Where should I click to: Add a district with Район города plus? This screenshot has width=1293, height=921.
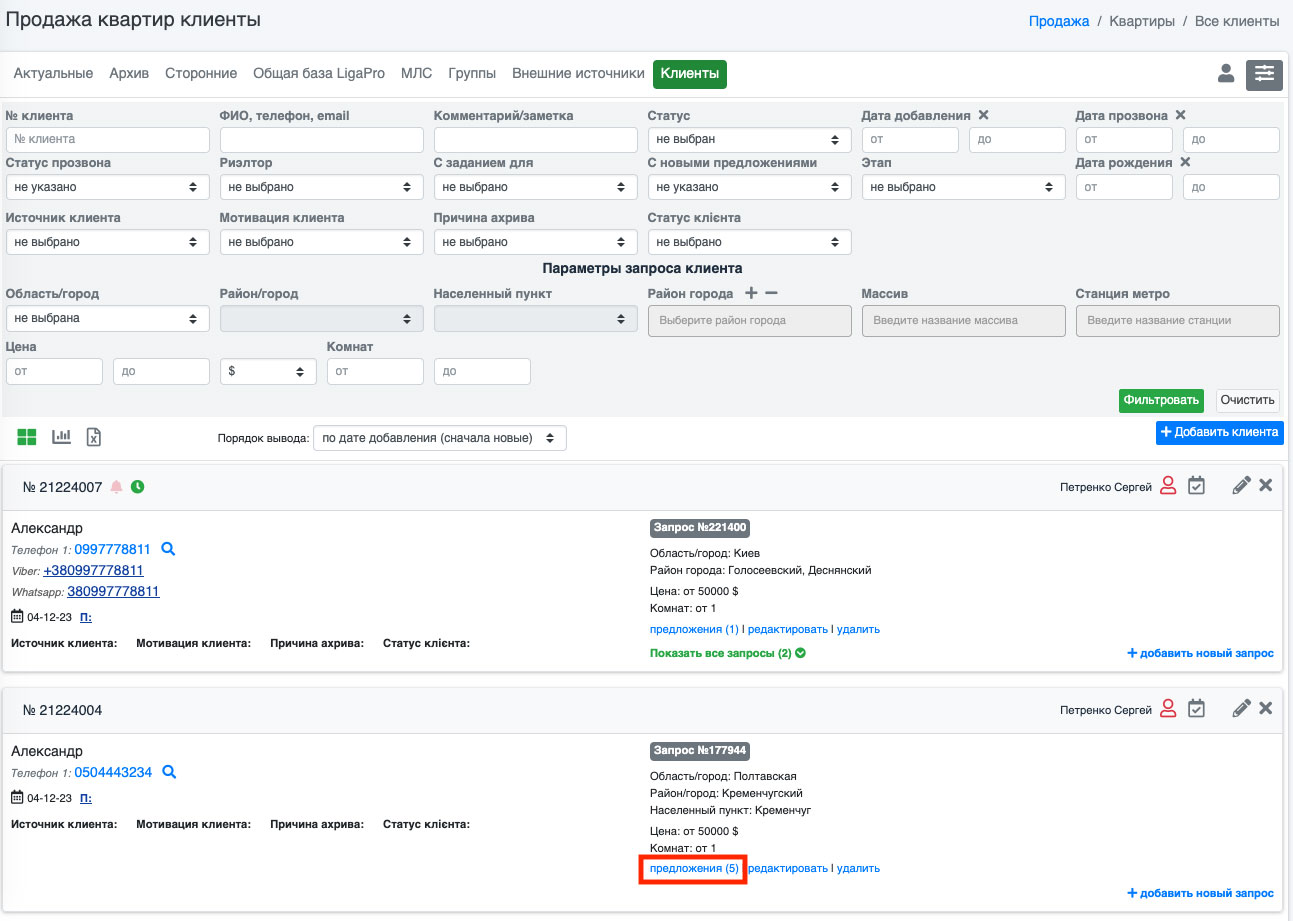[751, 293]
